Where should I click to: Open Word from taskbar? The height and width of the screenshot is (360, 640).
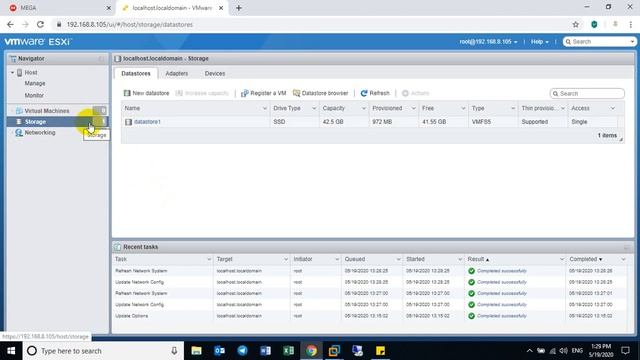265,351
